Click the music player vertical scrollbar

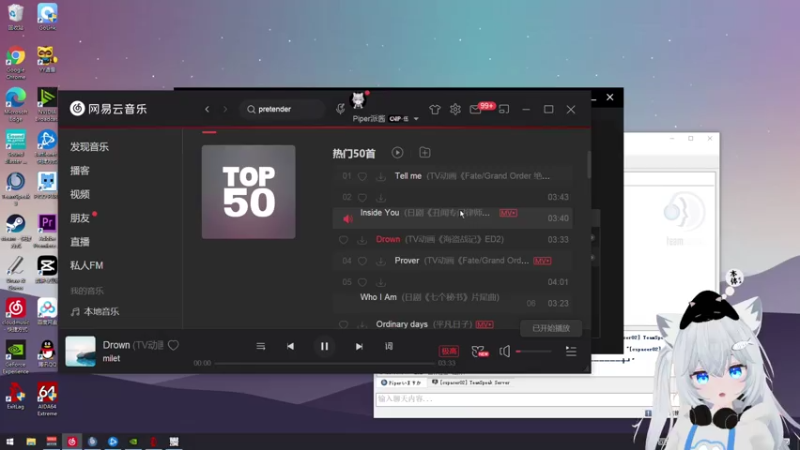[589, 164]
